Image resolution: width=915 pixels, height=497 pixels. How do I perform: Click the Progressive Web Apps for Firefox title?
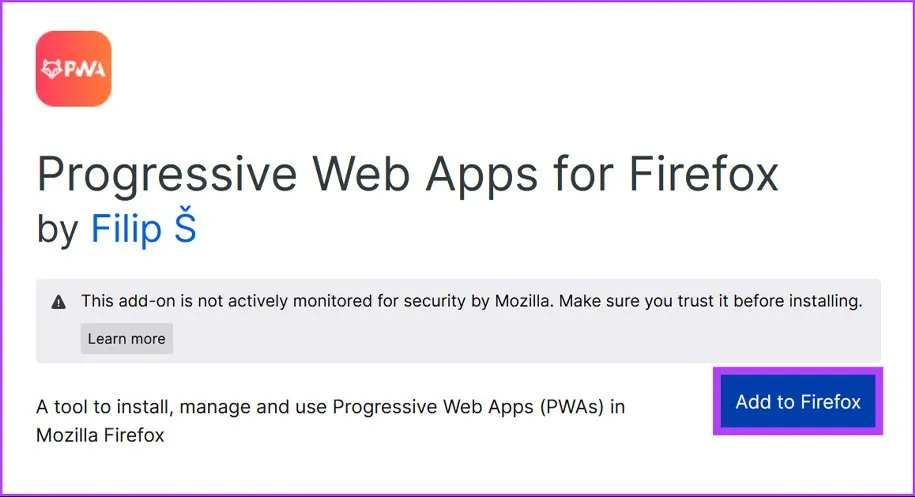[x=407, y=176]
